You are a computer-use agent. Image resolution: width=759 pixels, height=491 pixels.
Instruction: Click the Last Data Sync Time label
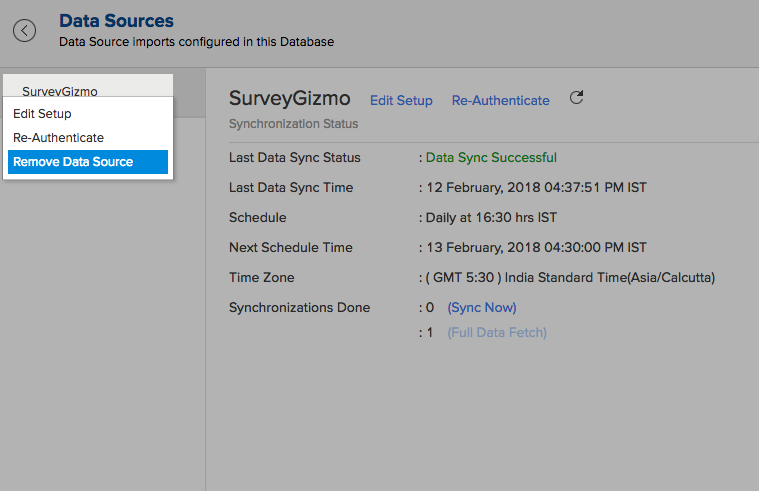click(291, 187)
